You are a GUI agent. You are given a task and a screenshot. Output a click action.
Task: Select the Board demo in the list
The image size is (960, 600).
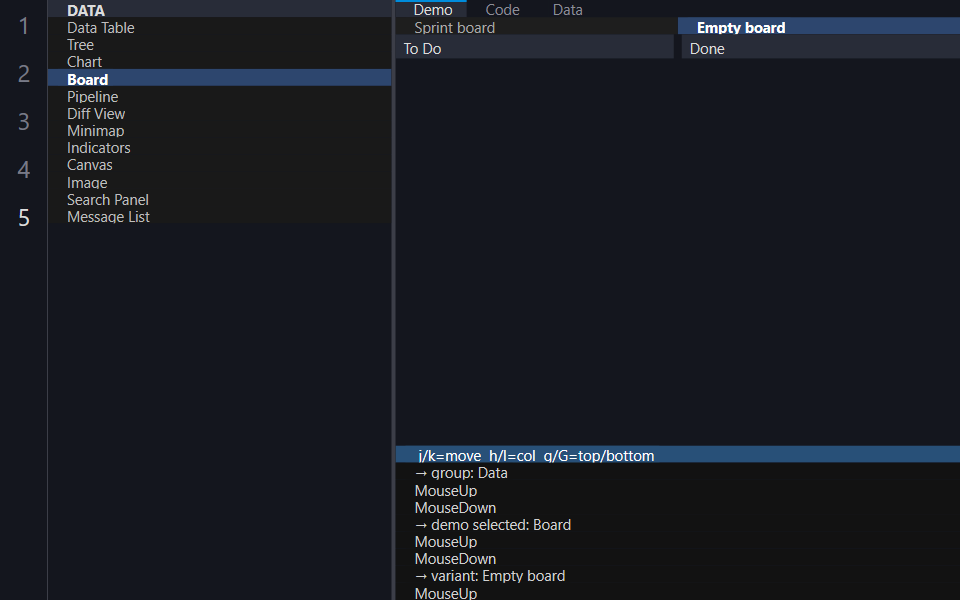coord(219,79)
